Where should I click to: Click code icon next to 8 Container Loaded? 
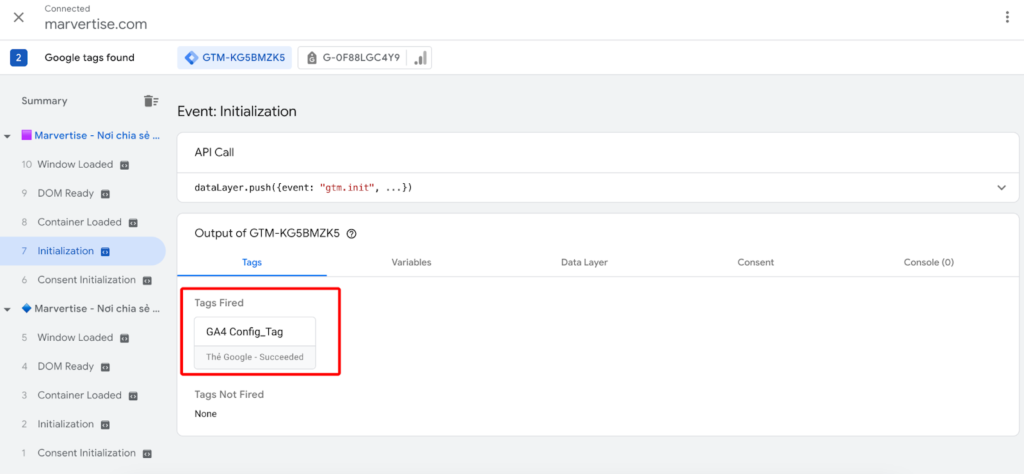tap(133, 223)
